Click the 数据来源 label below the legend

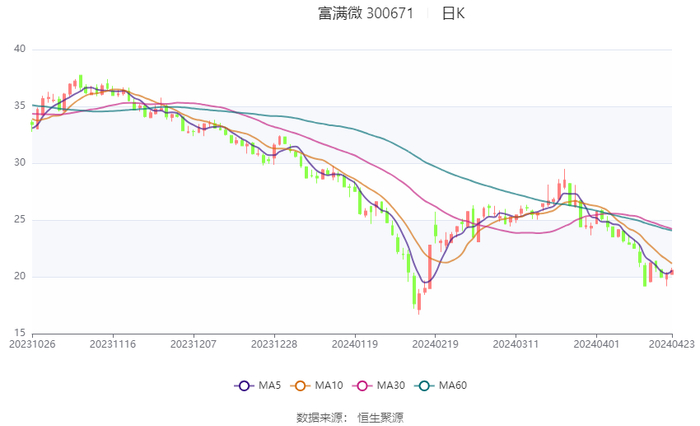pos(322,417)
